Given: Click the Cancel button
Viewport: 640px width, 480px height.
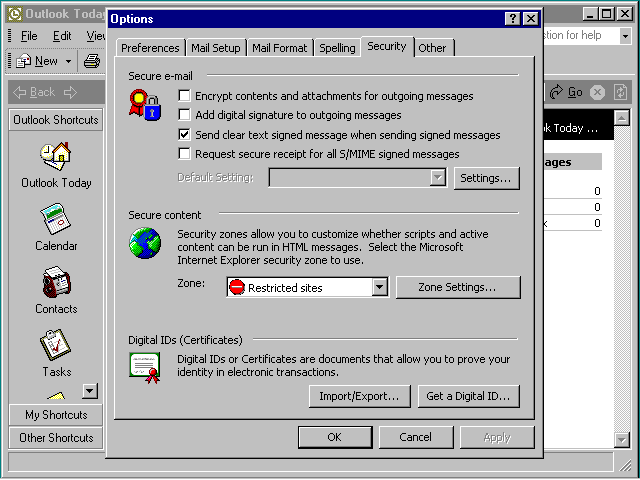Looking at the screenshot, I should click(416, 437).
